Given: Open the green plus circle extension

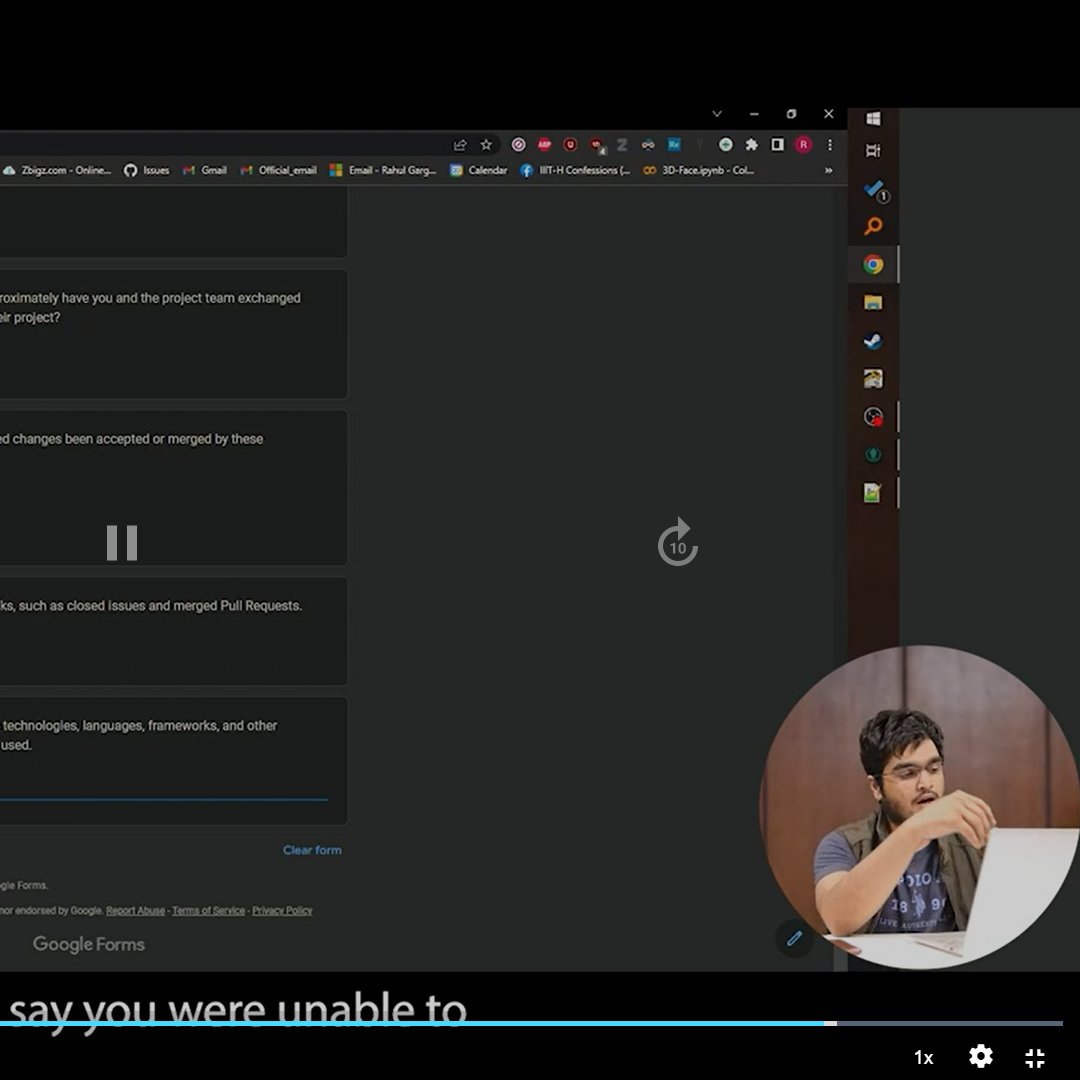Looking at the screenshot, I should coord(725,145).
